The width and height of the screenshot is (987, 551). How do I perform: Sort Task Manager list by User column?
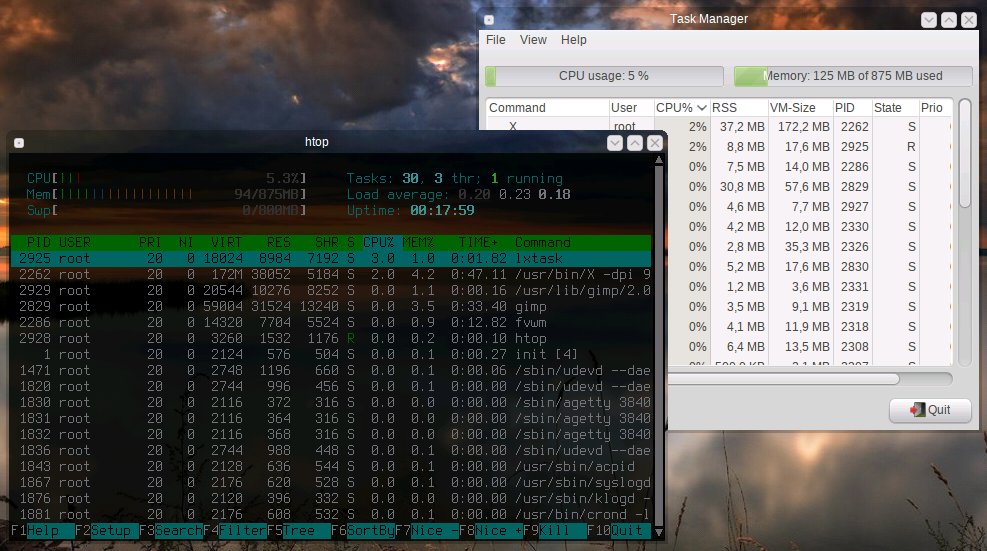click(x=631, y=108)
